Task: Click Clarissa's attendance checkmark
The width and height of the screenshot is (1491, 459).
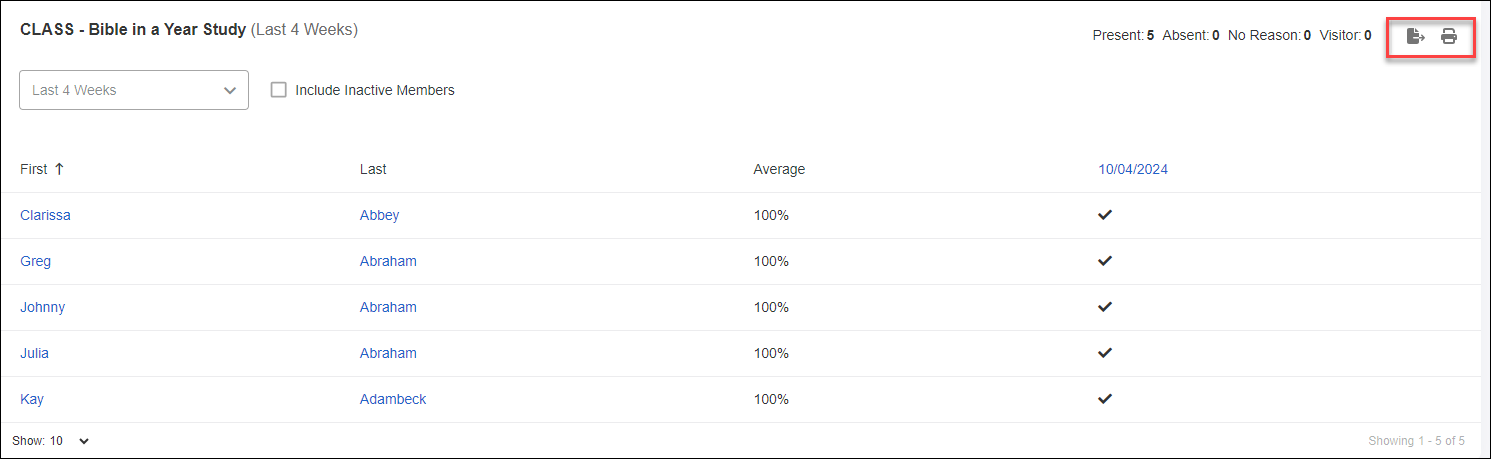Action: click(1105, 215)
